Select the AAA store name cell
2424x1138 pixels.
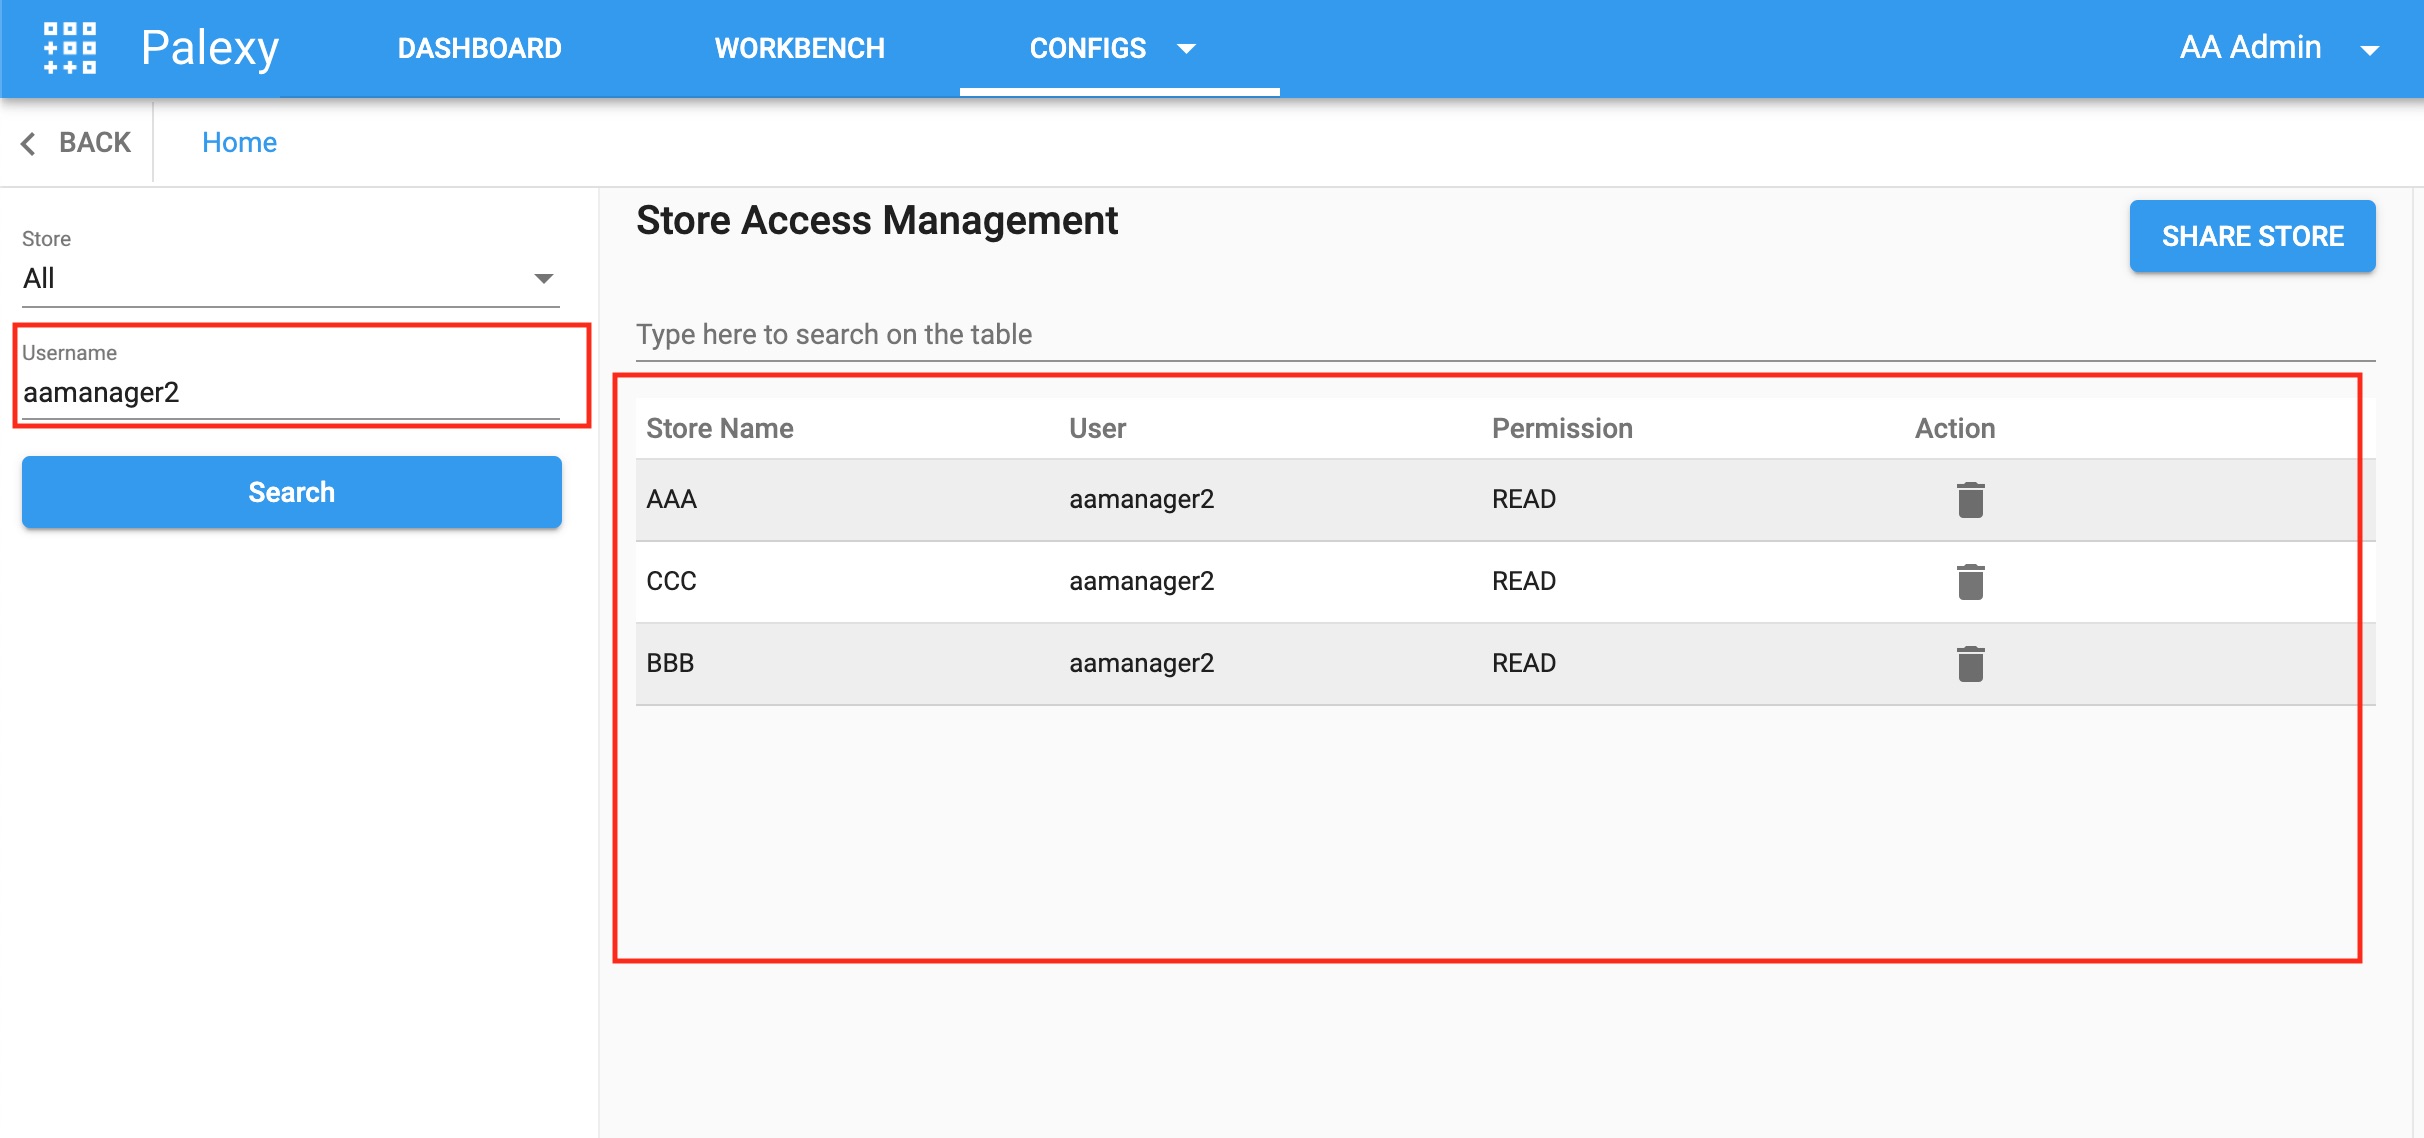671,499
